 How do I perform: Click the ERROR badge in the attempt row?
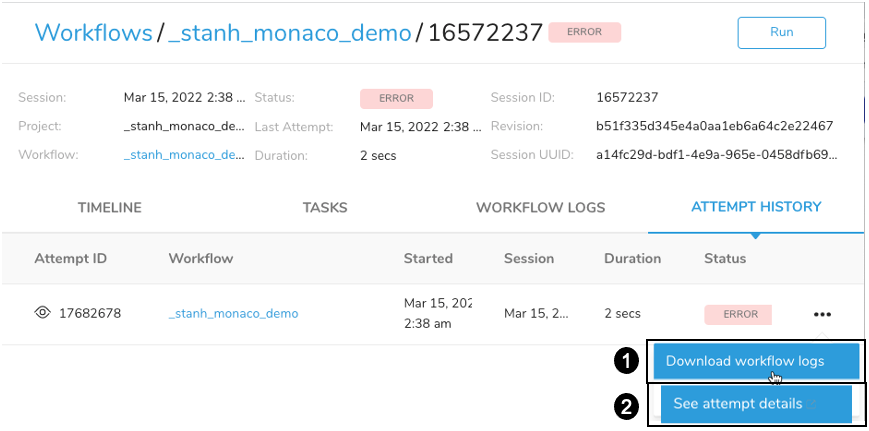(740, 314)
